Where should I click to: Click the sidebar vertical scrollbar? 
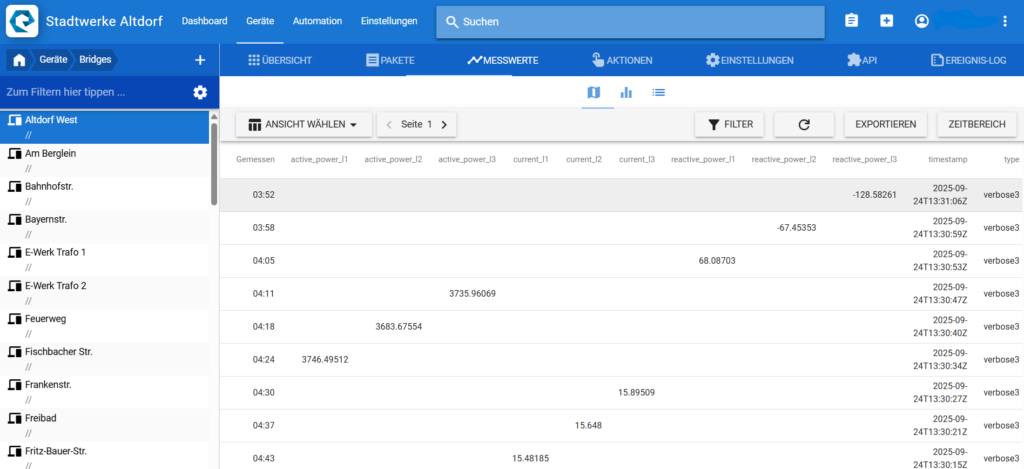point(214,163)
